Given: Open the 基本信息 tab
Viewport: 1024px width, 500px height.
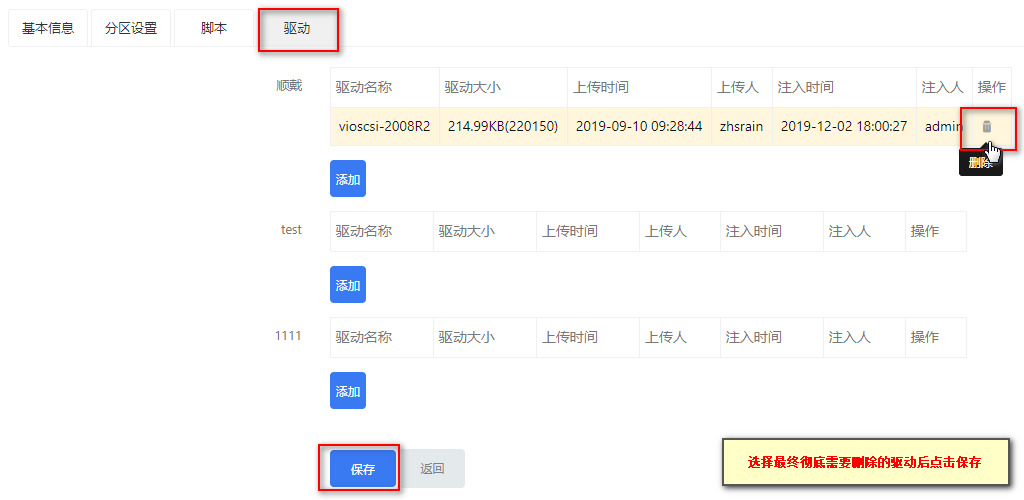Looking at the screenshot, I should (x=48, y=28).
